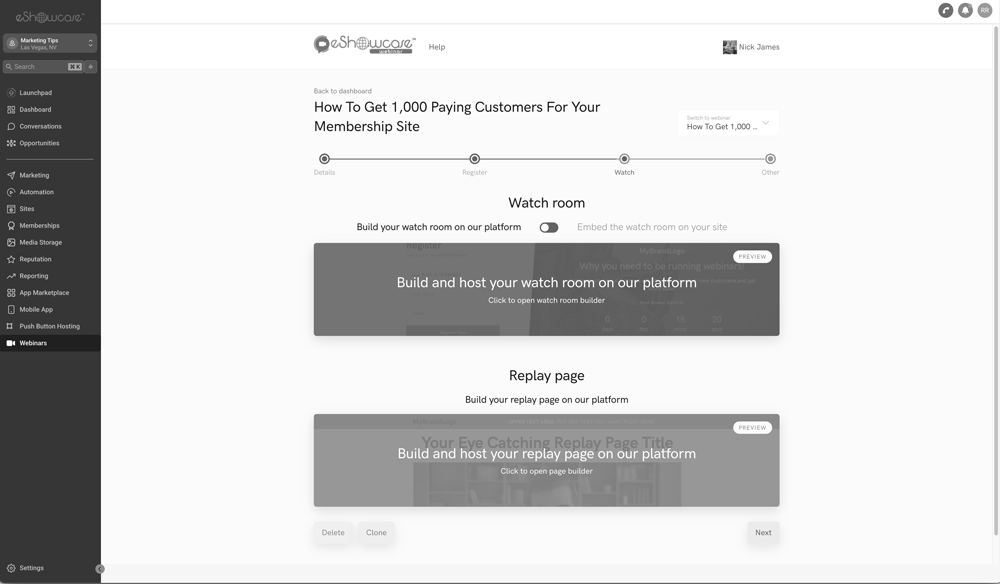Click Nick James user name
Image resolution: width=1000 pixels, height=584 pixels.
(x=759, y=47)
